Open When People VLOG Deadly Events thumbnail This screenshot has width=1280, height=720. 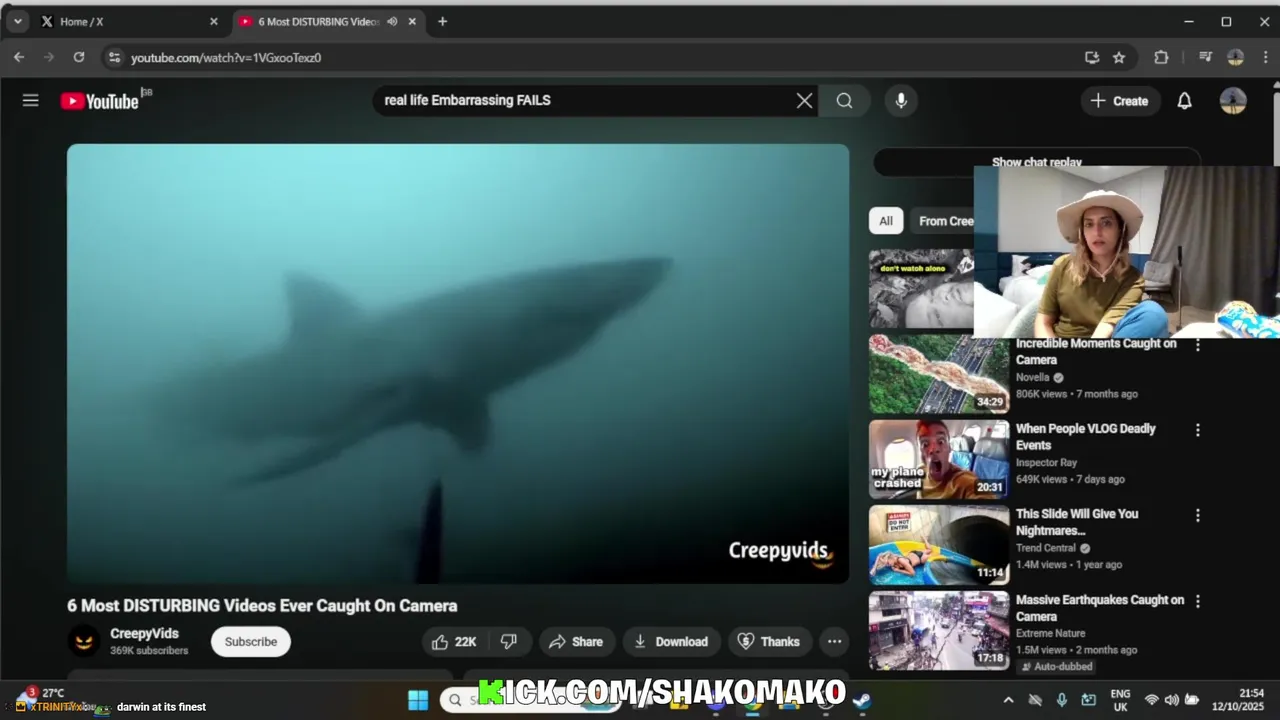pos(938,459)
